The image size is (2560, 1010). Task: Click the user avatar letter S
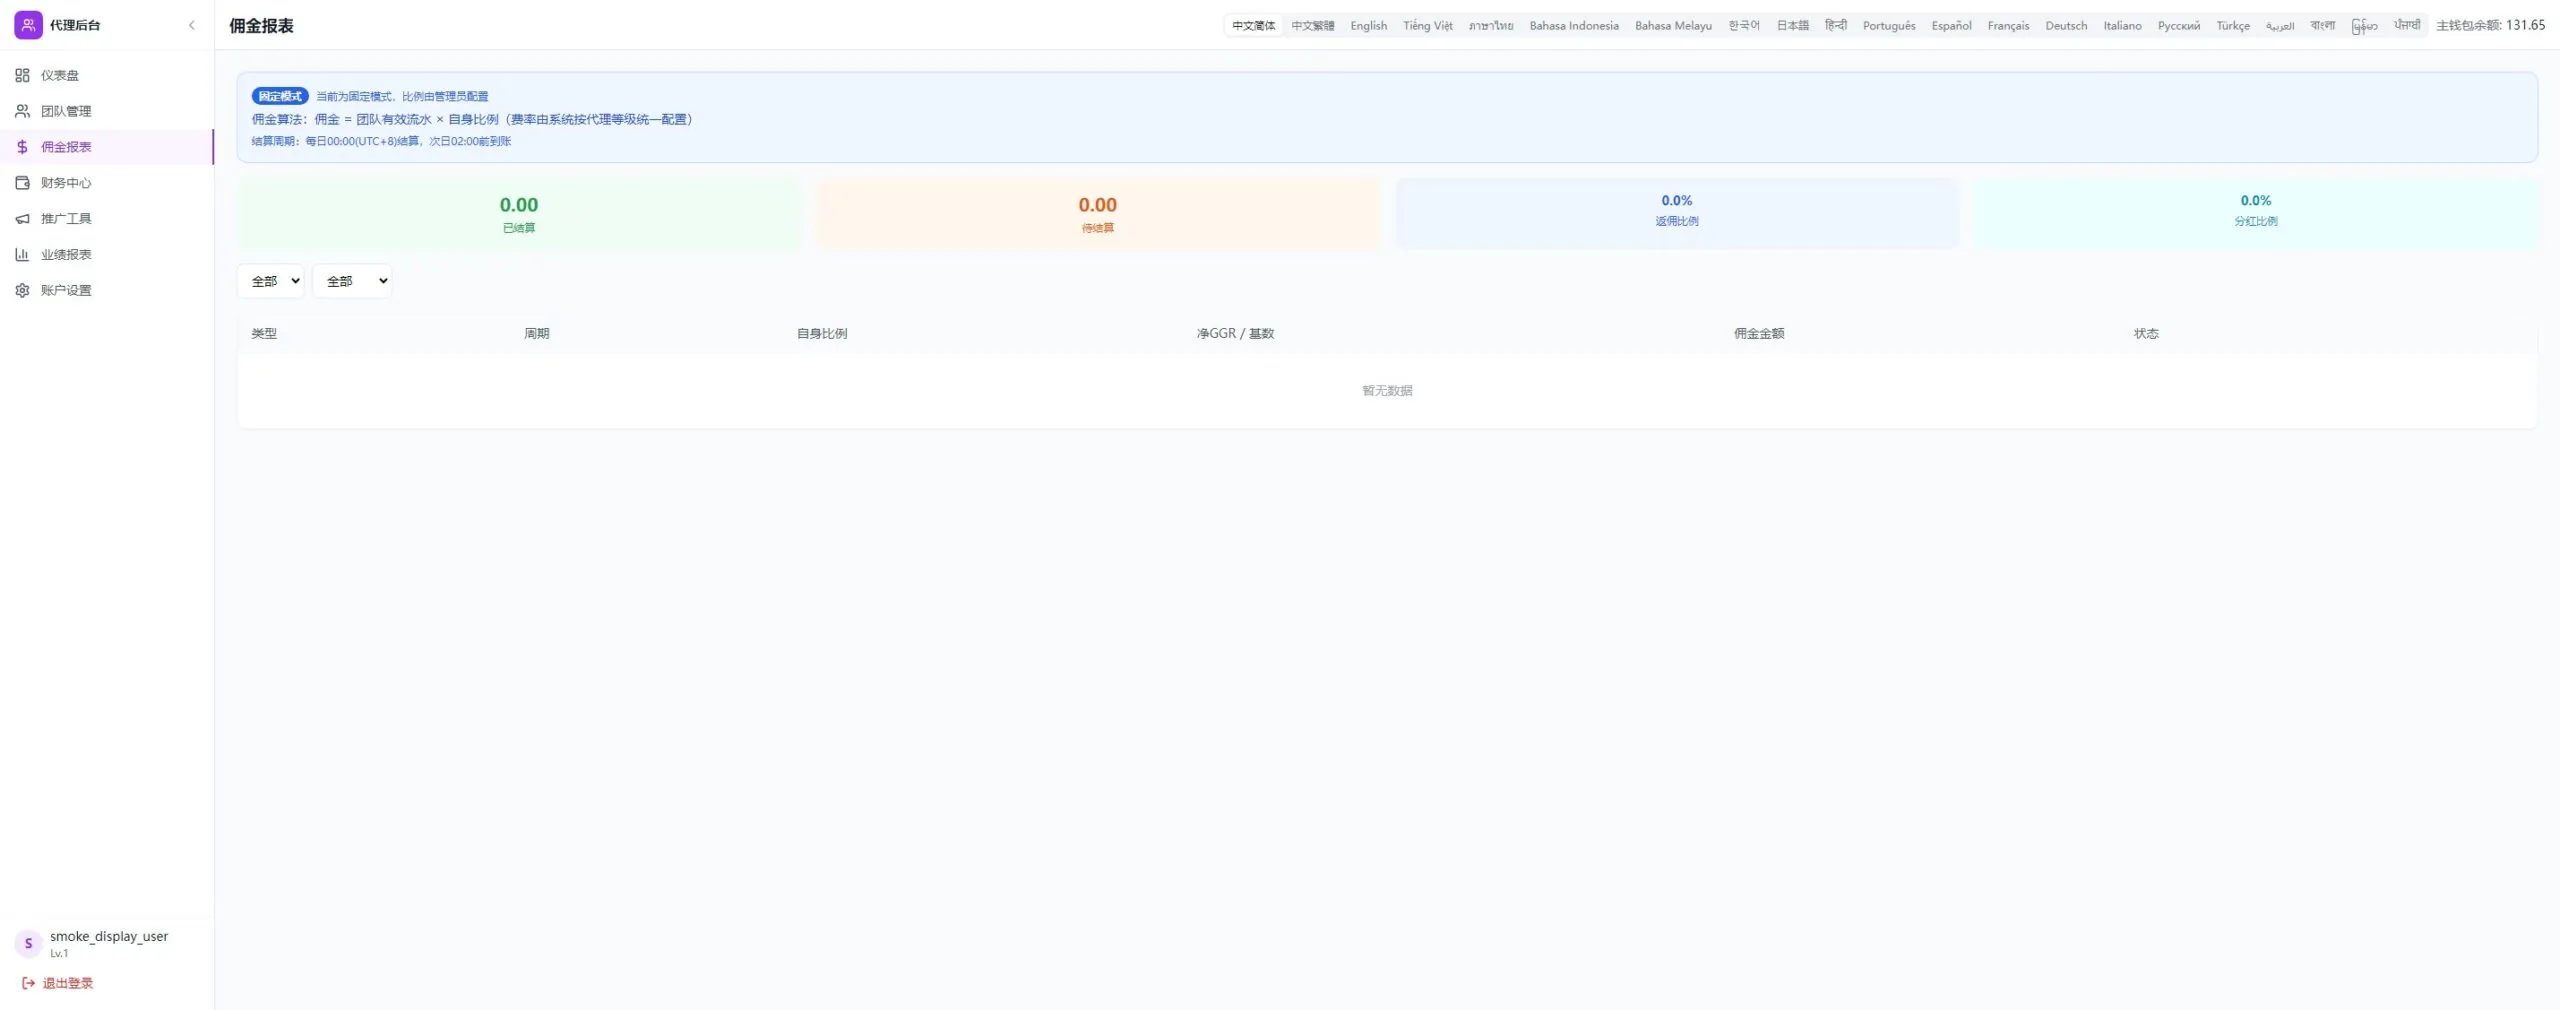(28, 943)
